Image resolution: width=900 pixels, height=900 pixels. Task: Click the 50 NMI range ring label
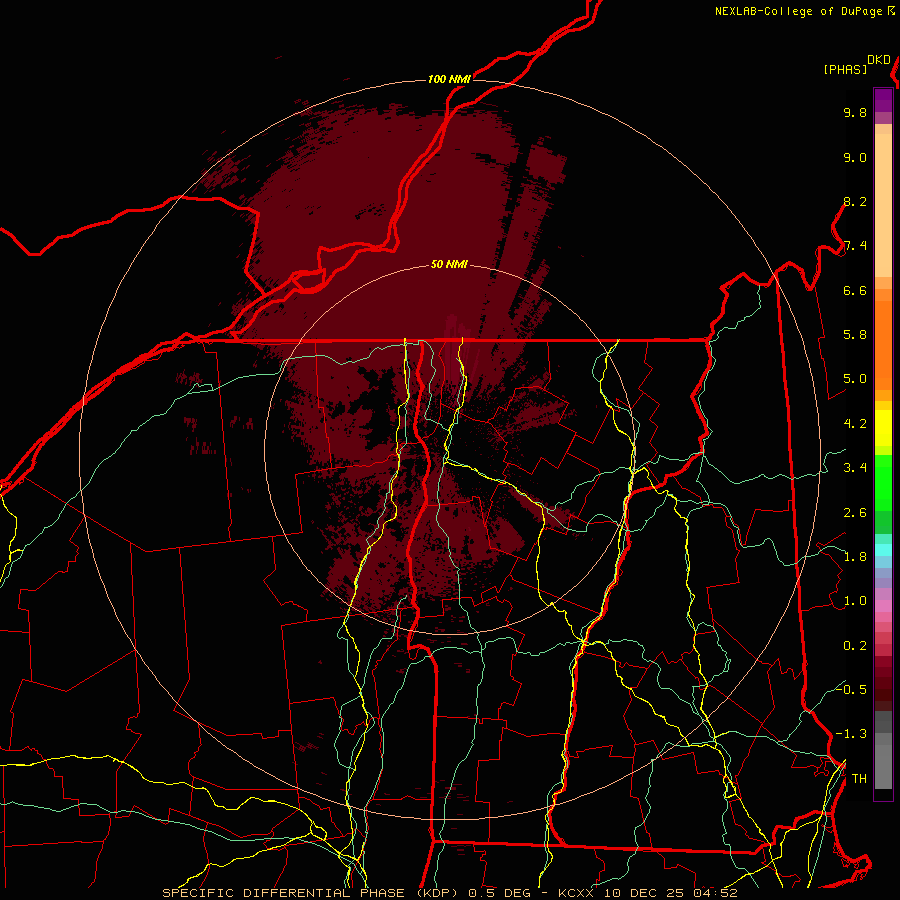[449, 264]
